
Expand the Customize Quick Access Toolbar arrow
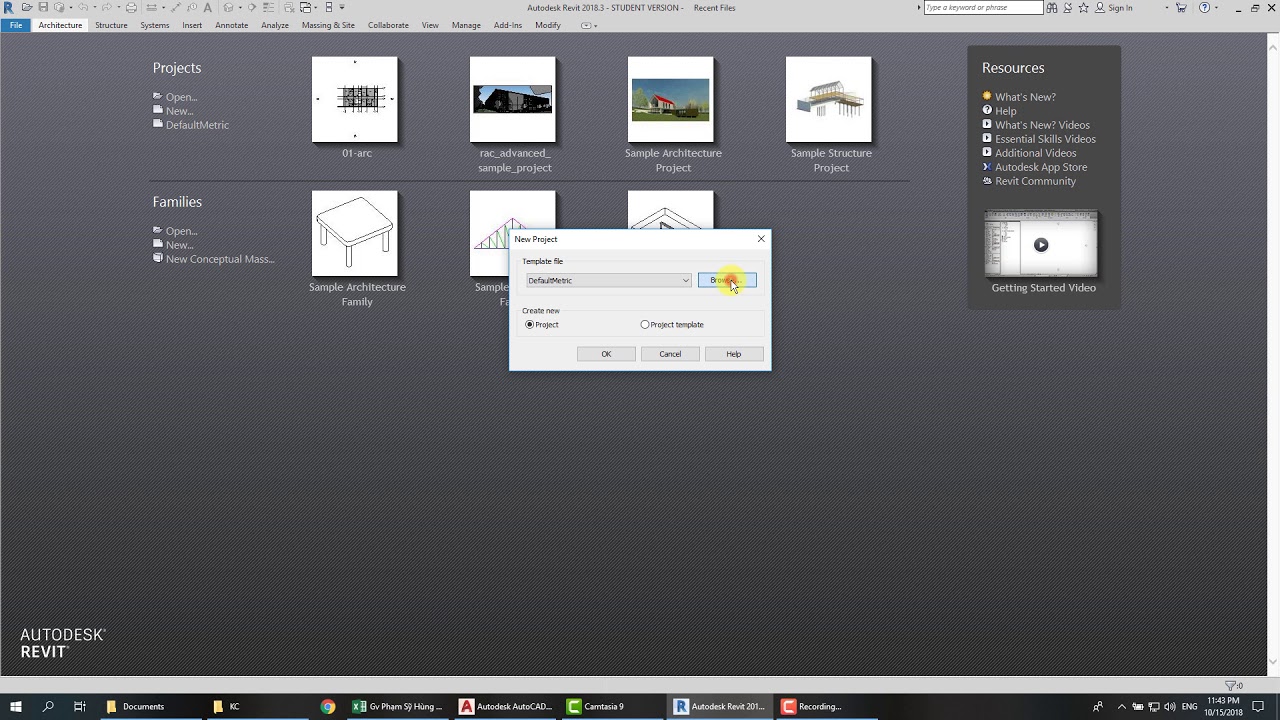(x=342, y=7)
